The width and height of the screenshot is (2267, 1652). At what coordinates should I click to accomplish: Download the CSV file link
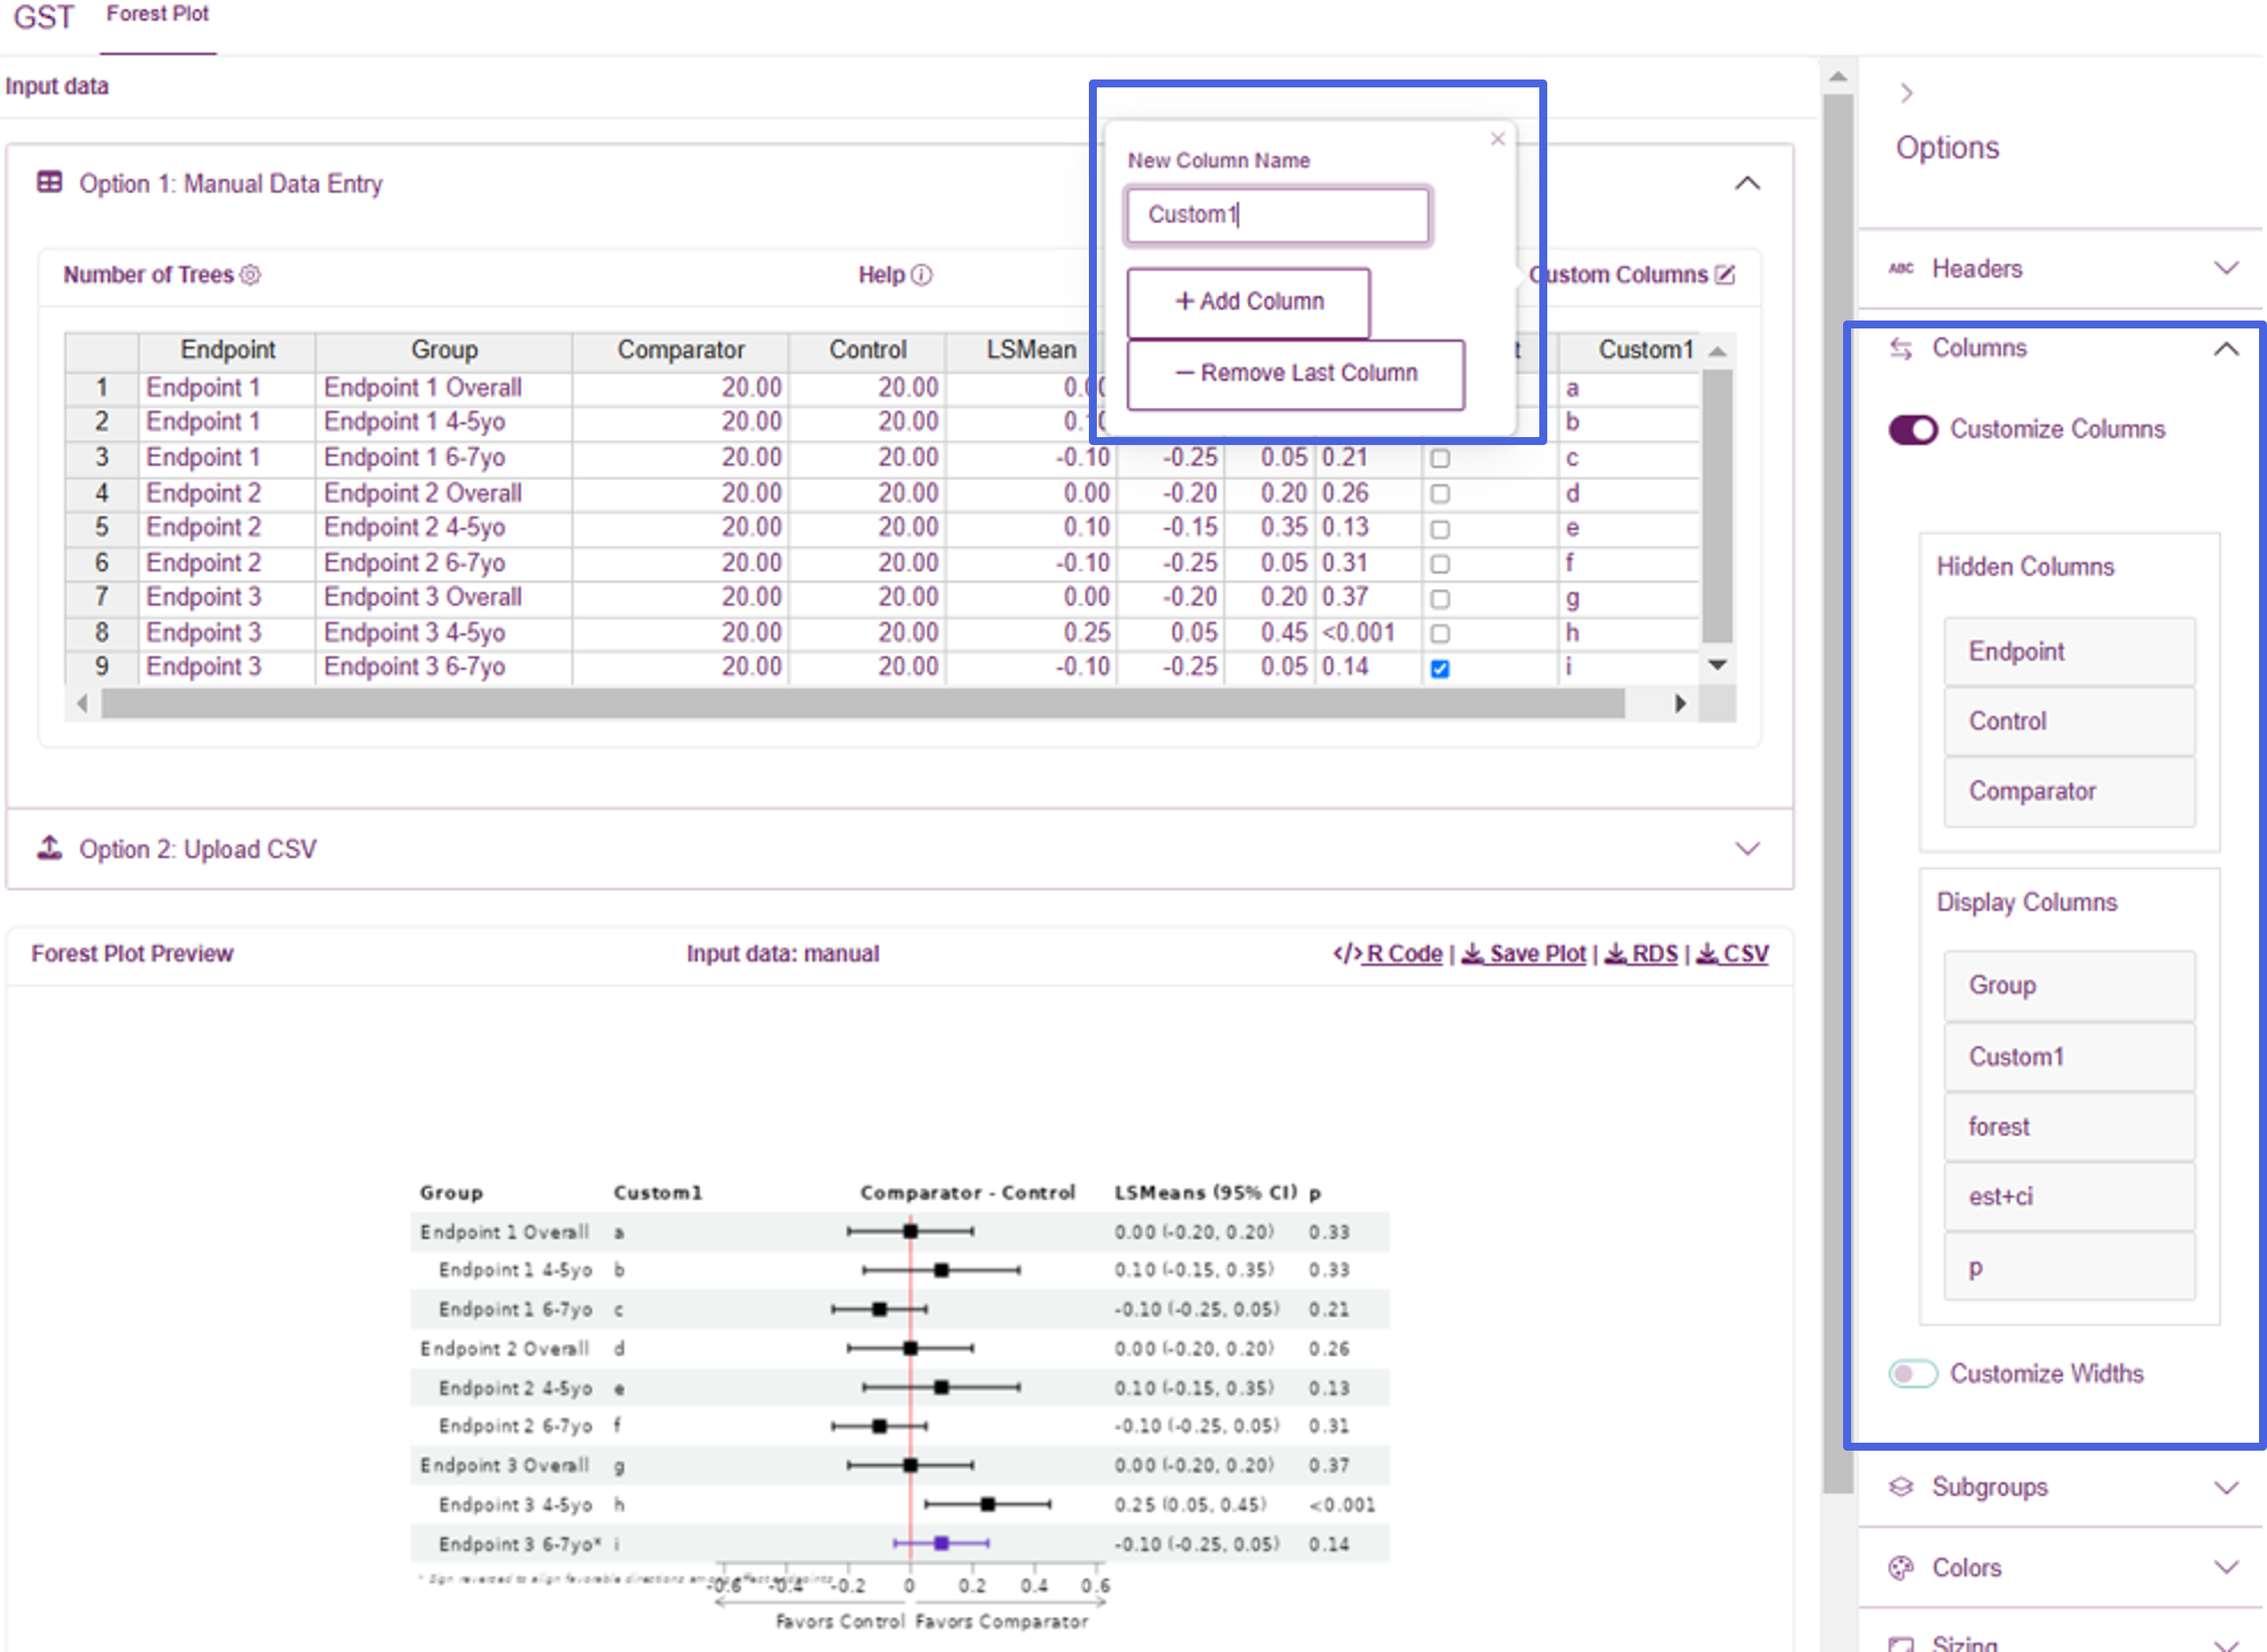coord(1732,954)
